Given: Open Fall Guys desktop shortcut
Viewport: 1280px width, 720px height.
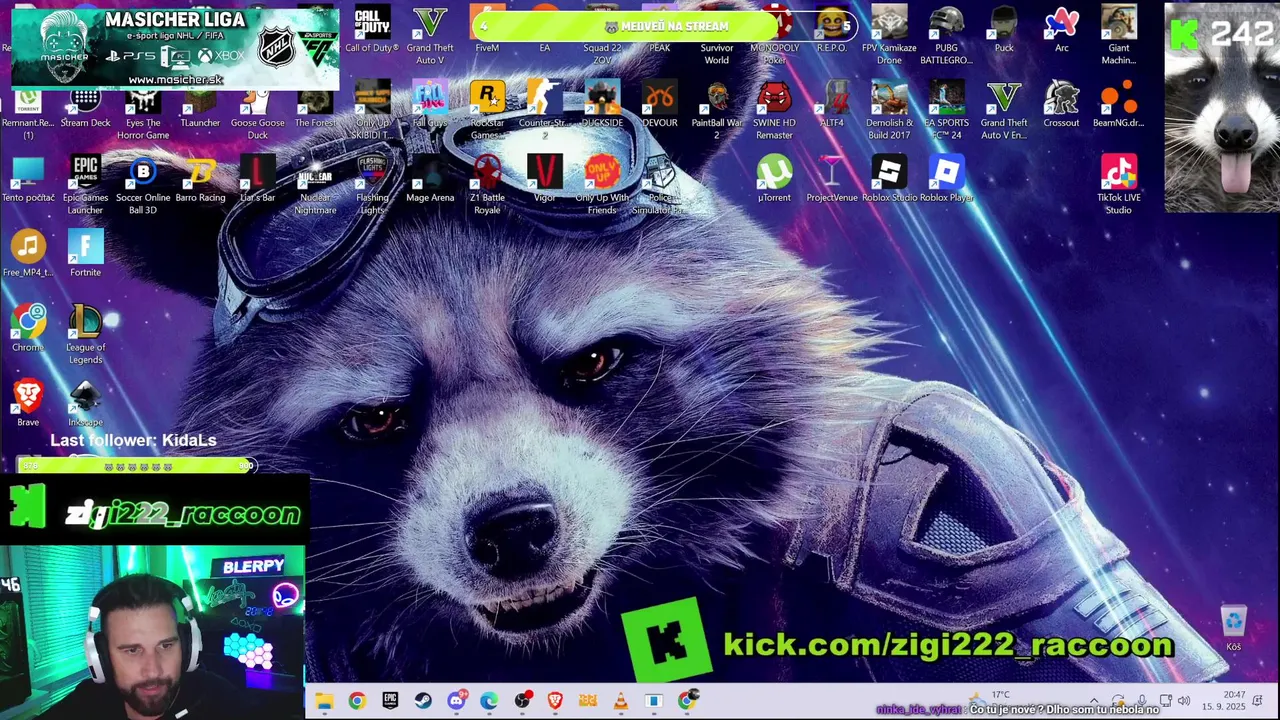Looking at the screenshot, I should click(430, 104).
